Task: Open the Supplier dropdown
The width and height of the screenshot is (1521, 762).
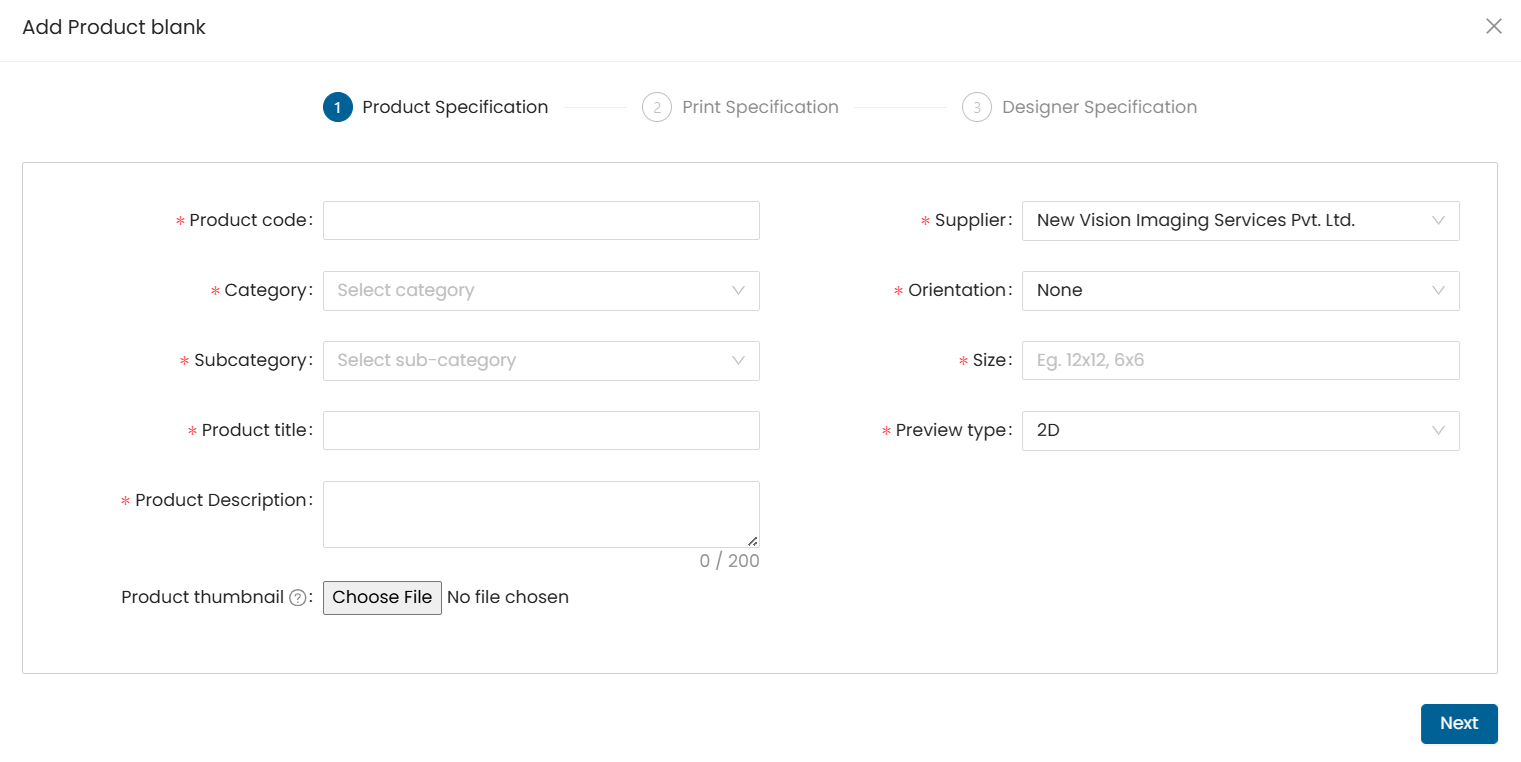Action: (x=1240, y=221)
